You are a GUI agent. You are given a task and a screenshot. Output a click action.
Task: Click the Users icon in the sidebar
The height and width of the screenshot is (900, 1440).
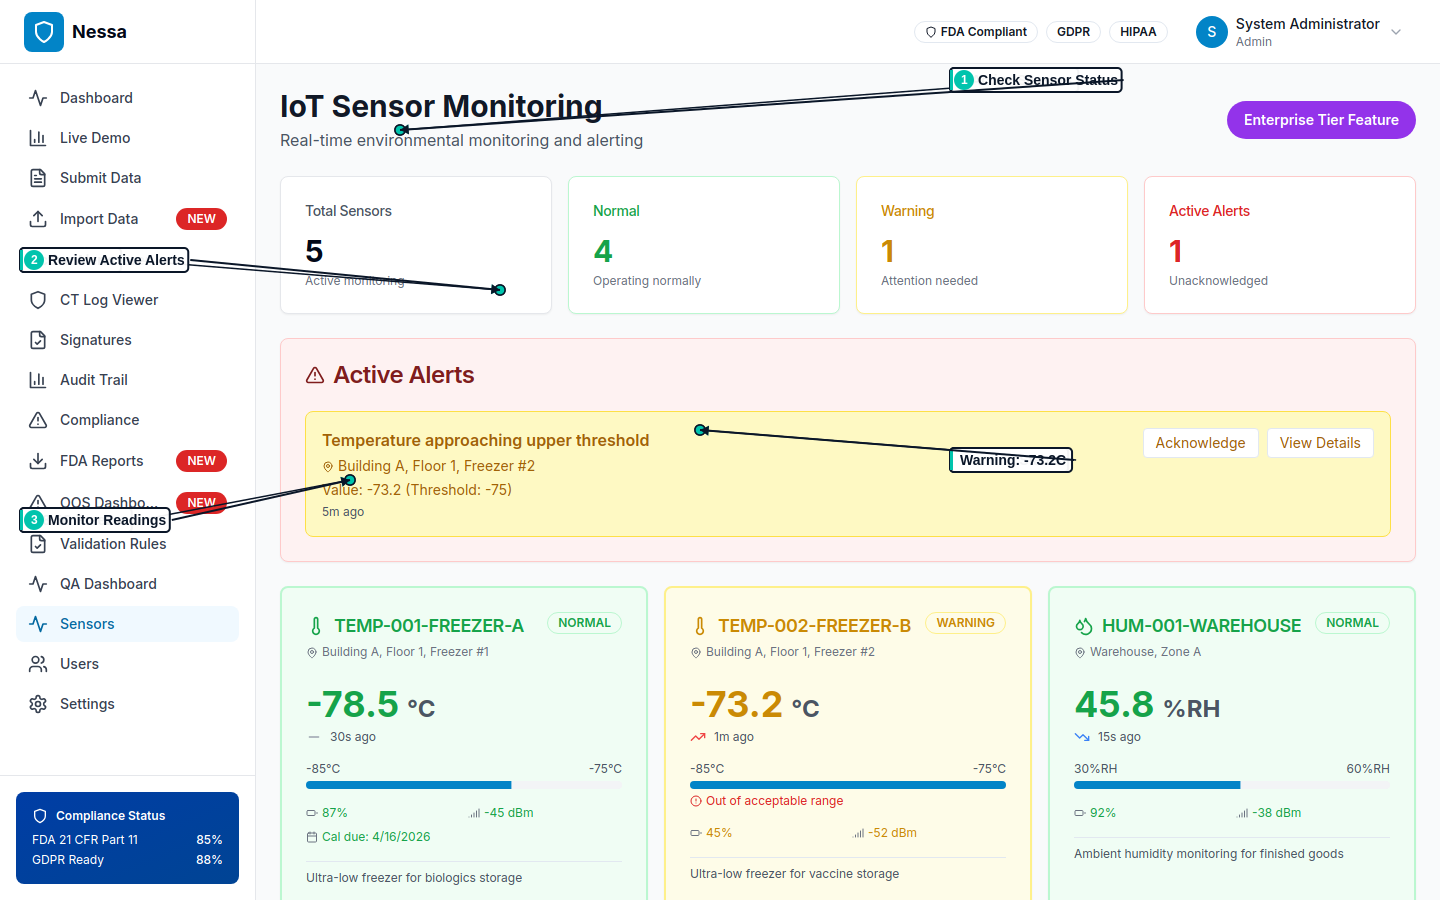tap(37, 663)
